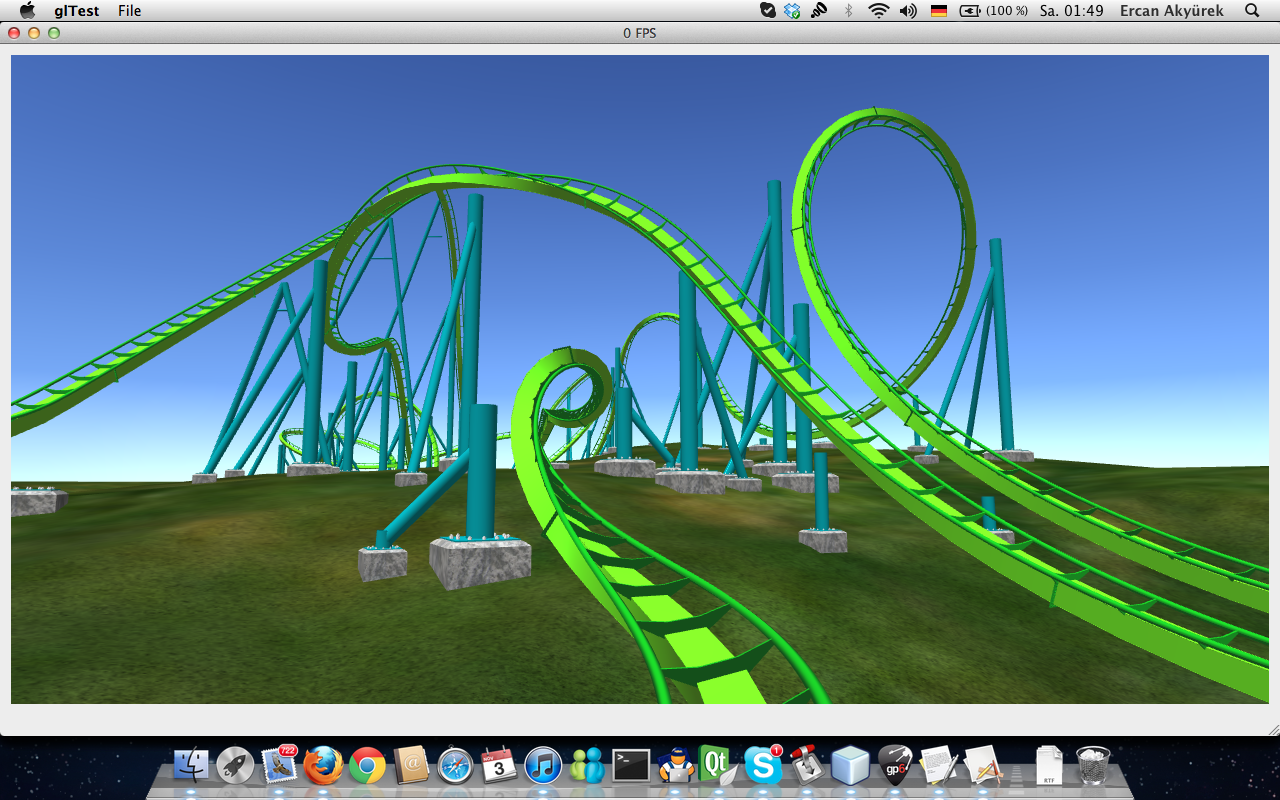The image size is (1280, 800).
Task: Launch Safari from the dock
Action: pyautogui.click(x=455, y=766)
